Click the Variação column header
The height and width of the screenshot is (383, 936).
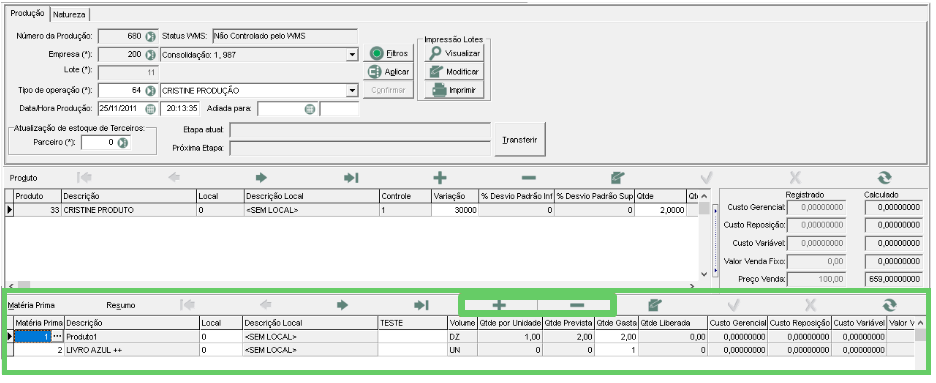tap(454, 196)
